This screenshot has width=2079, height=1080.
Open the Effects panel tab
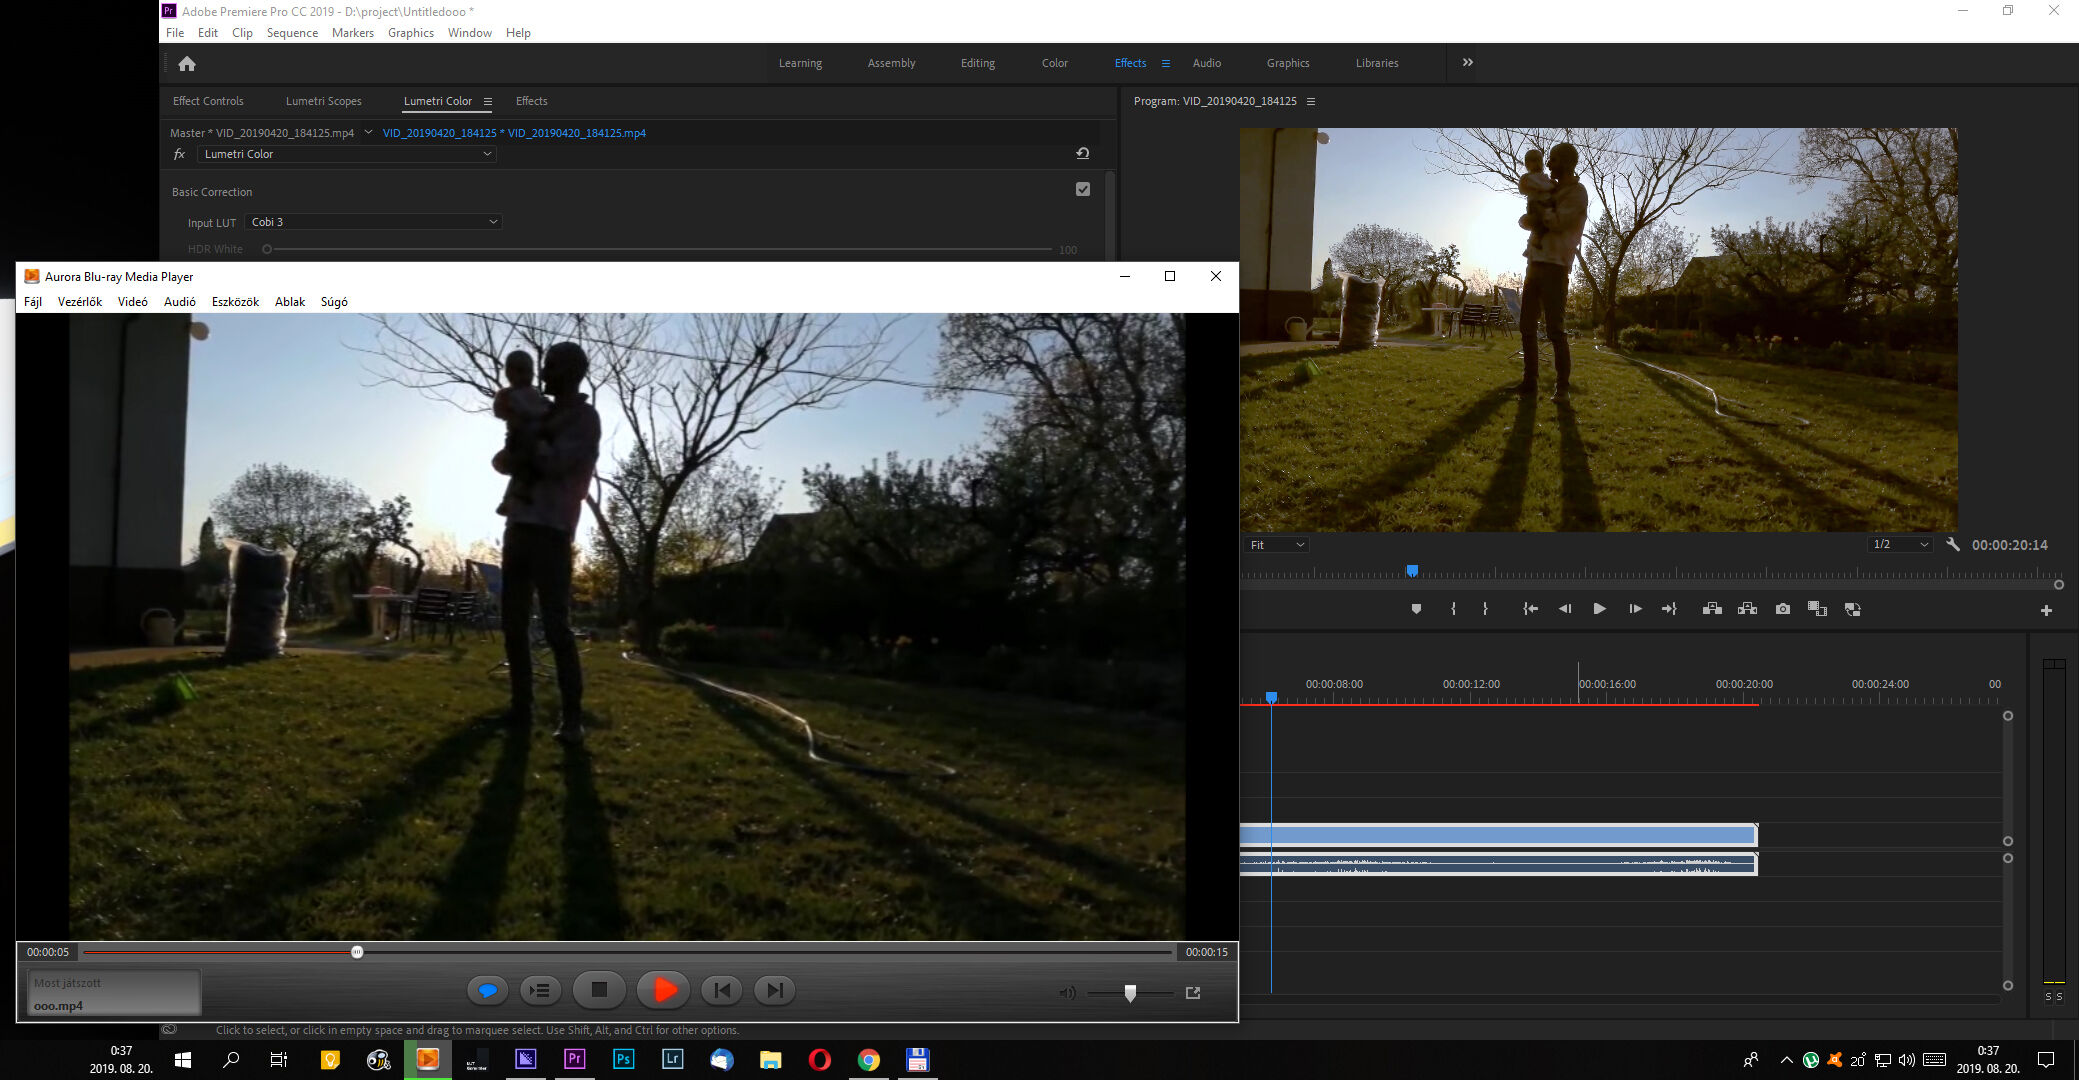531,101
